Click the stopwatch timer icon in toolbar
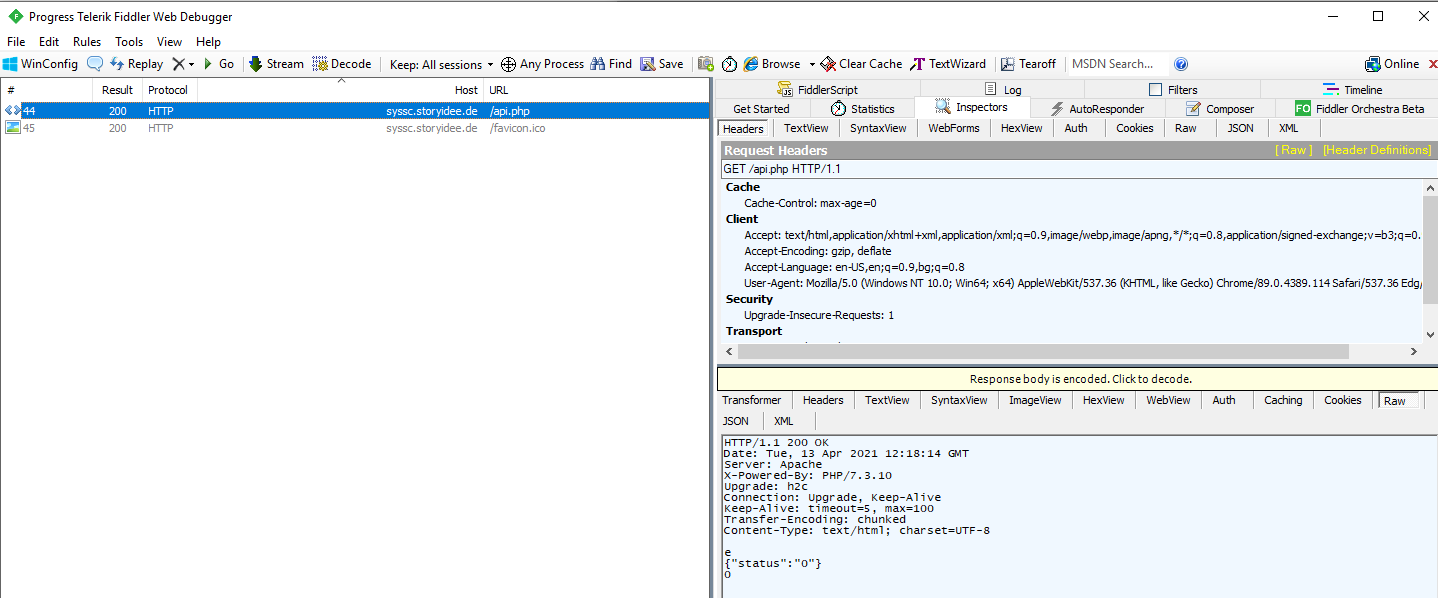 pyautogui.click(x=729, y=64)
